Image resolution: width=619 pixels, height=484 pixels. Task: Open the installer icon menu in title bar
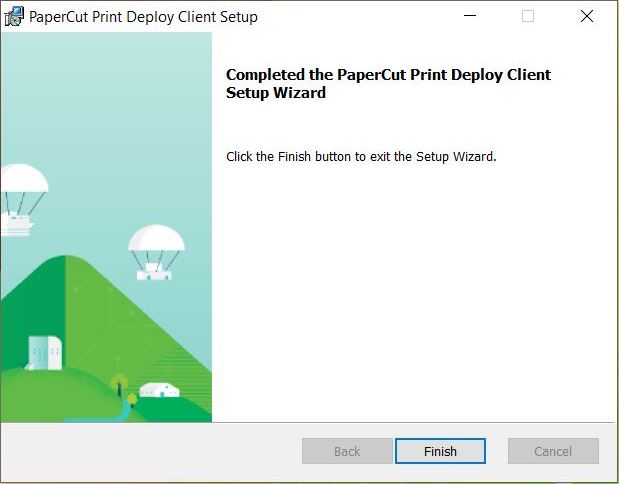click(x=14, y=17)
